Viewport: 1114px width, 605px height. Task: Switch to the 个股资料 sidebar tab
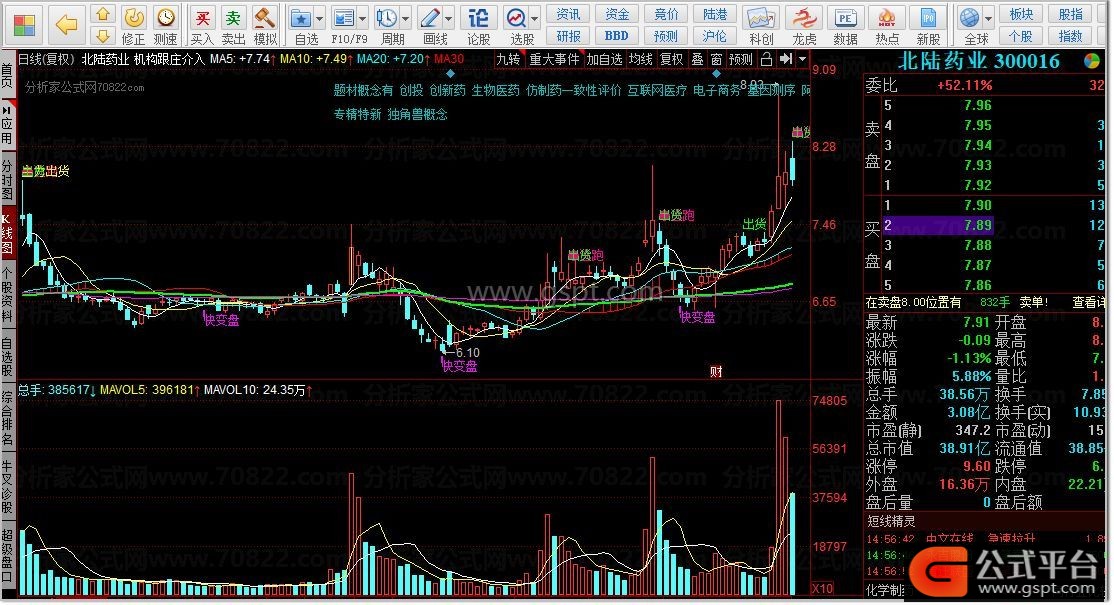[x=7, y=295]
